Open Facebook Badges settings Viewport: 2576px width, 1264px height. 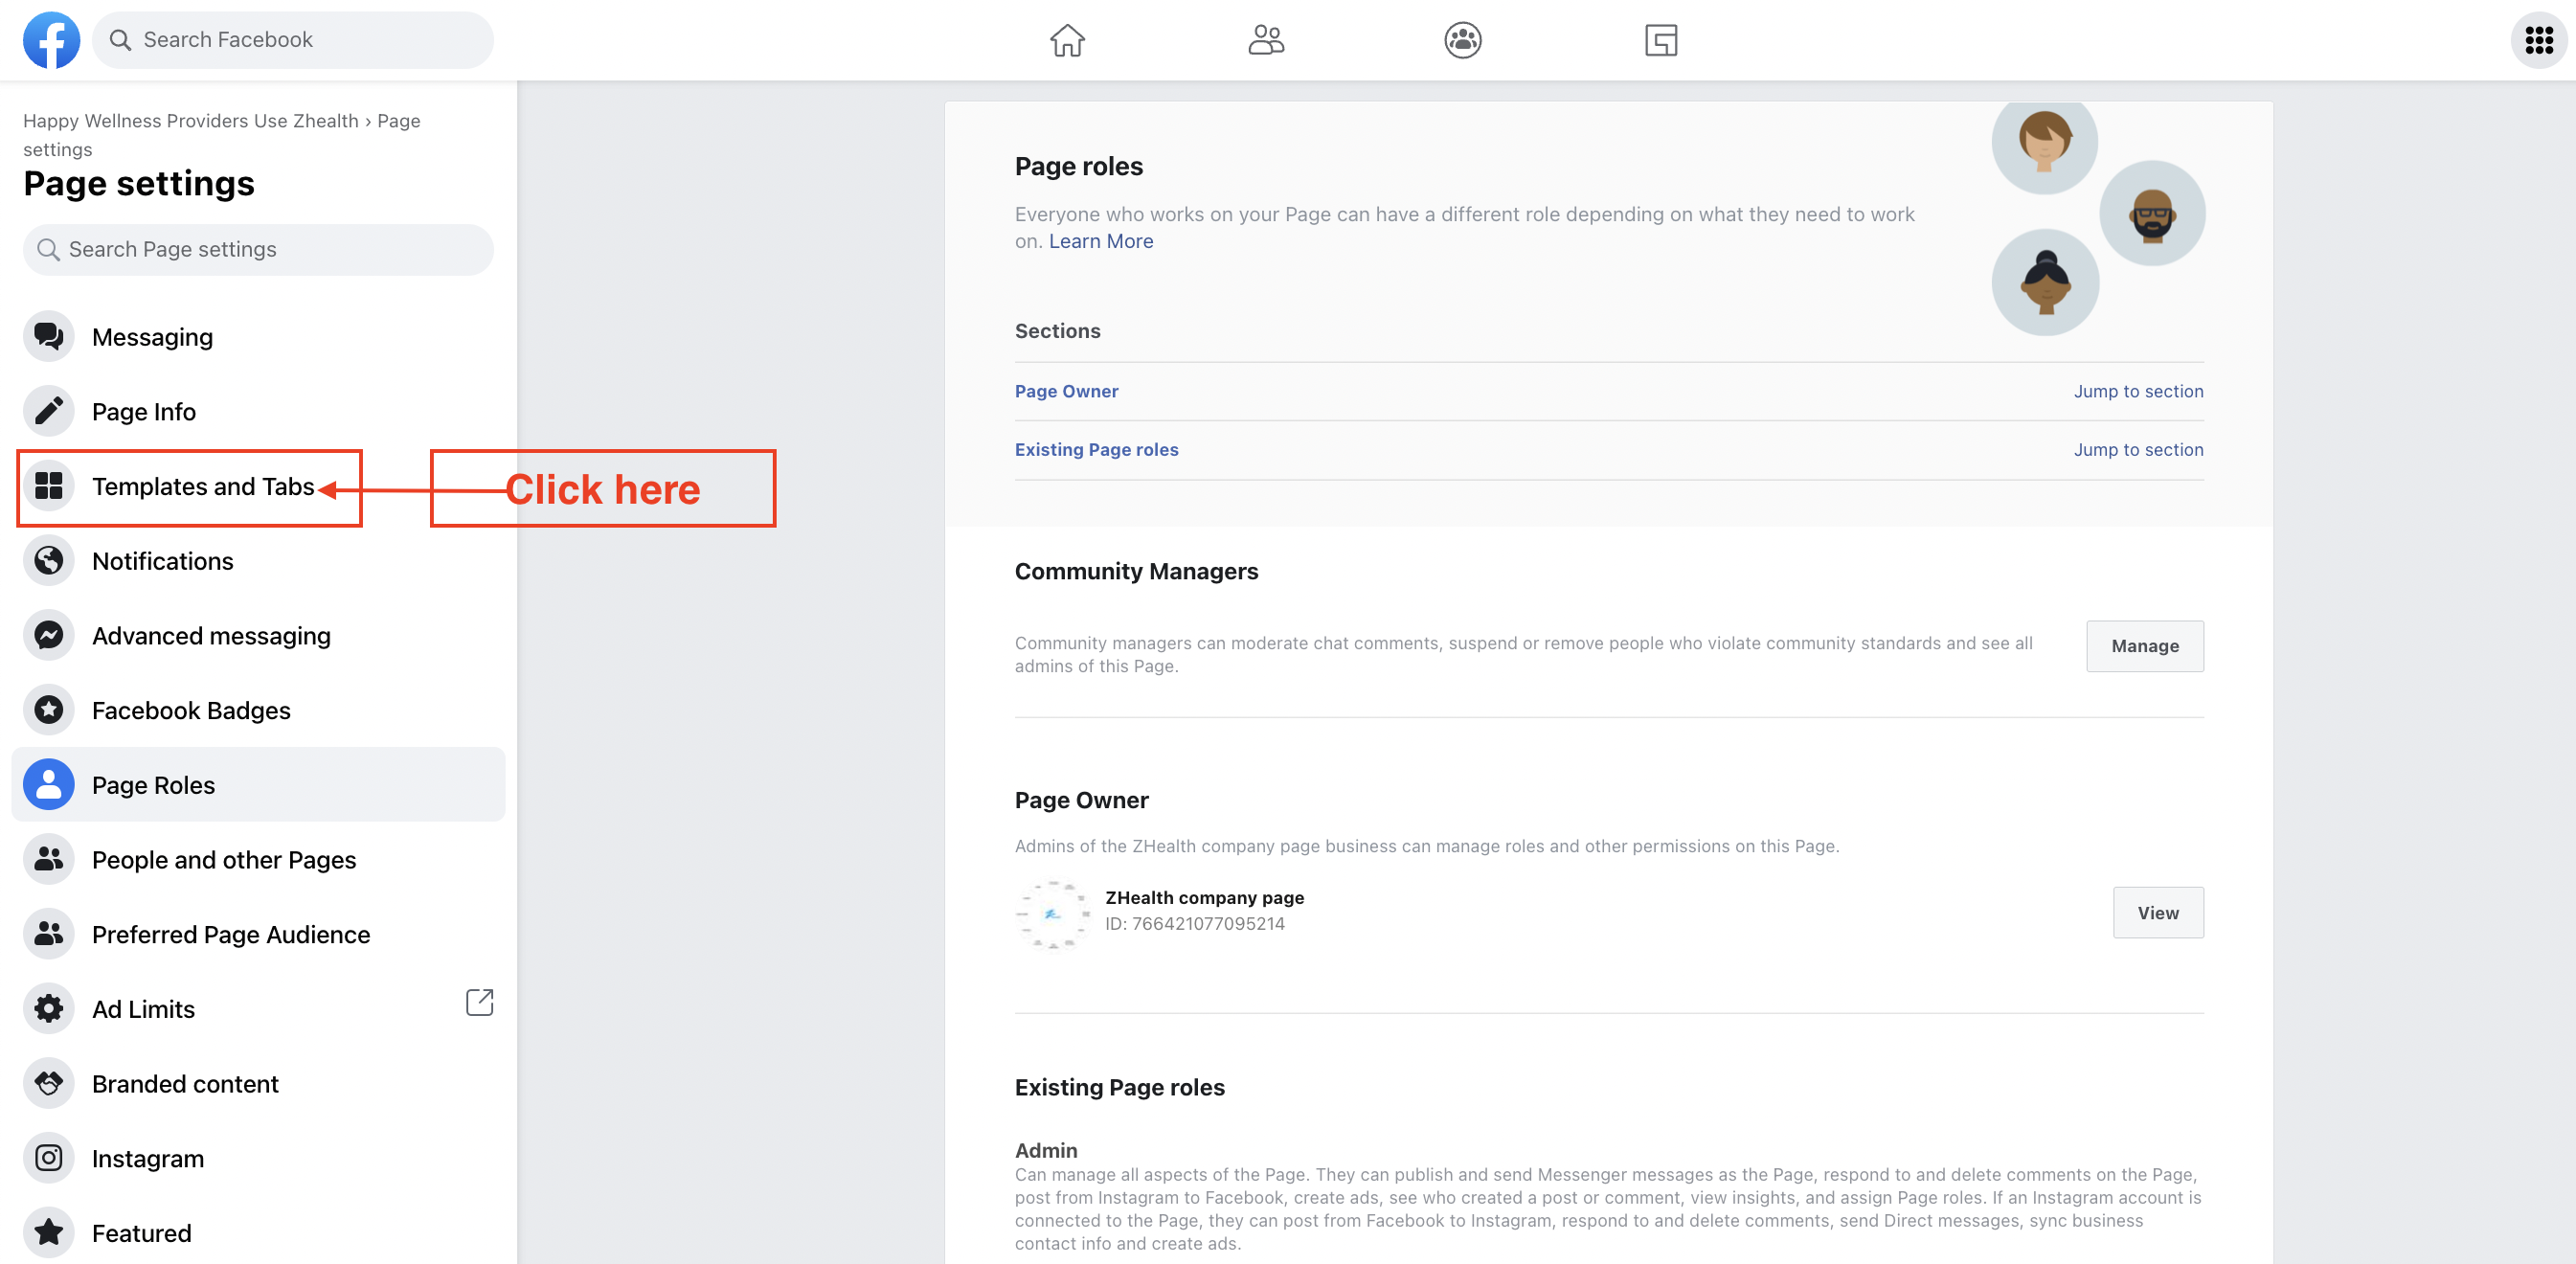(258, 710)
